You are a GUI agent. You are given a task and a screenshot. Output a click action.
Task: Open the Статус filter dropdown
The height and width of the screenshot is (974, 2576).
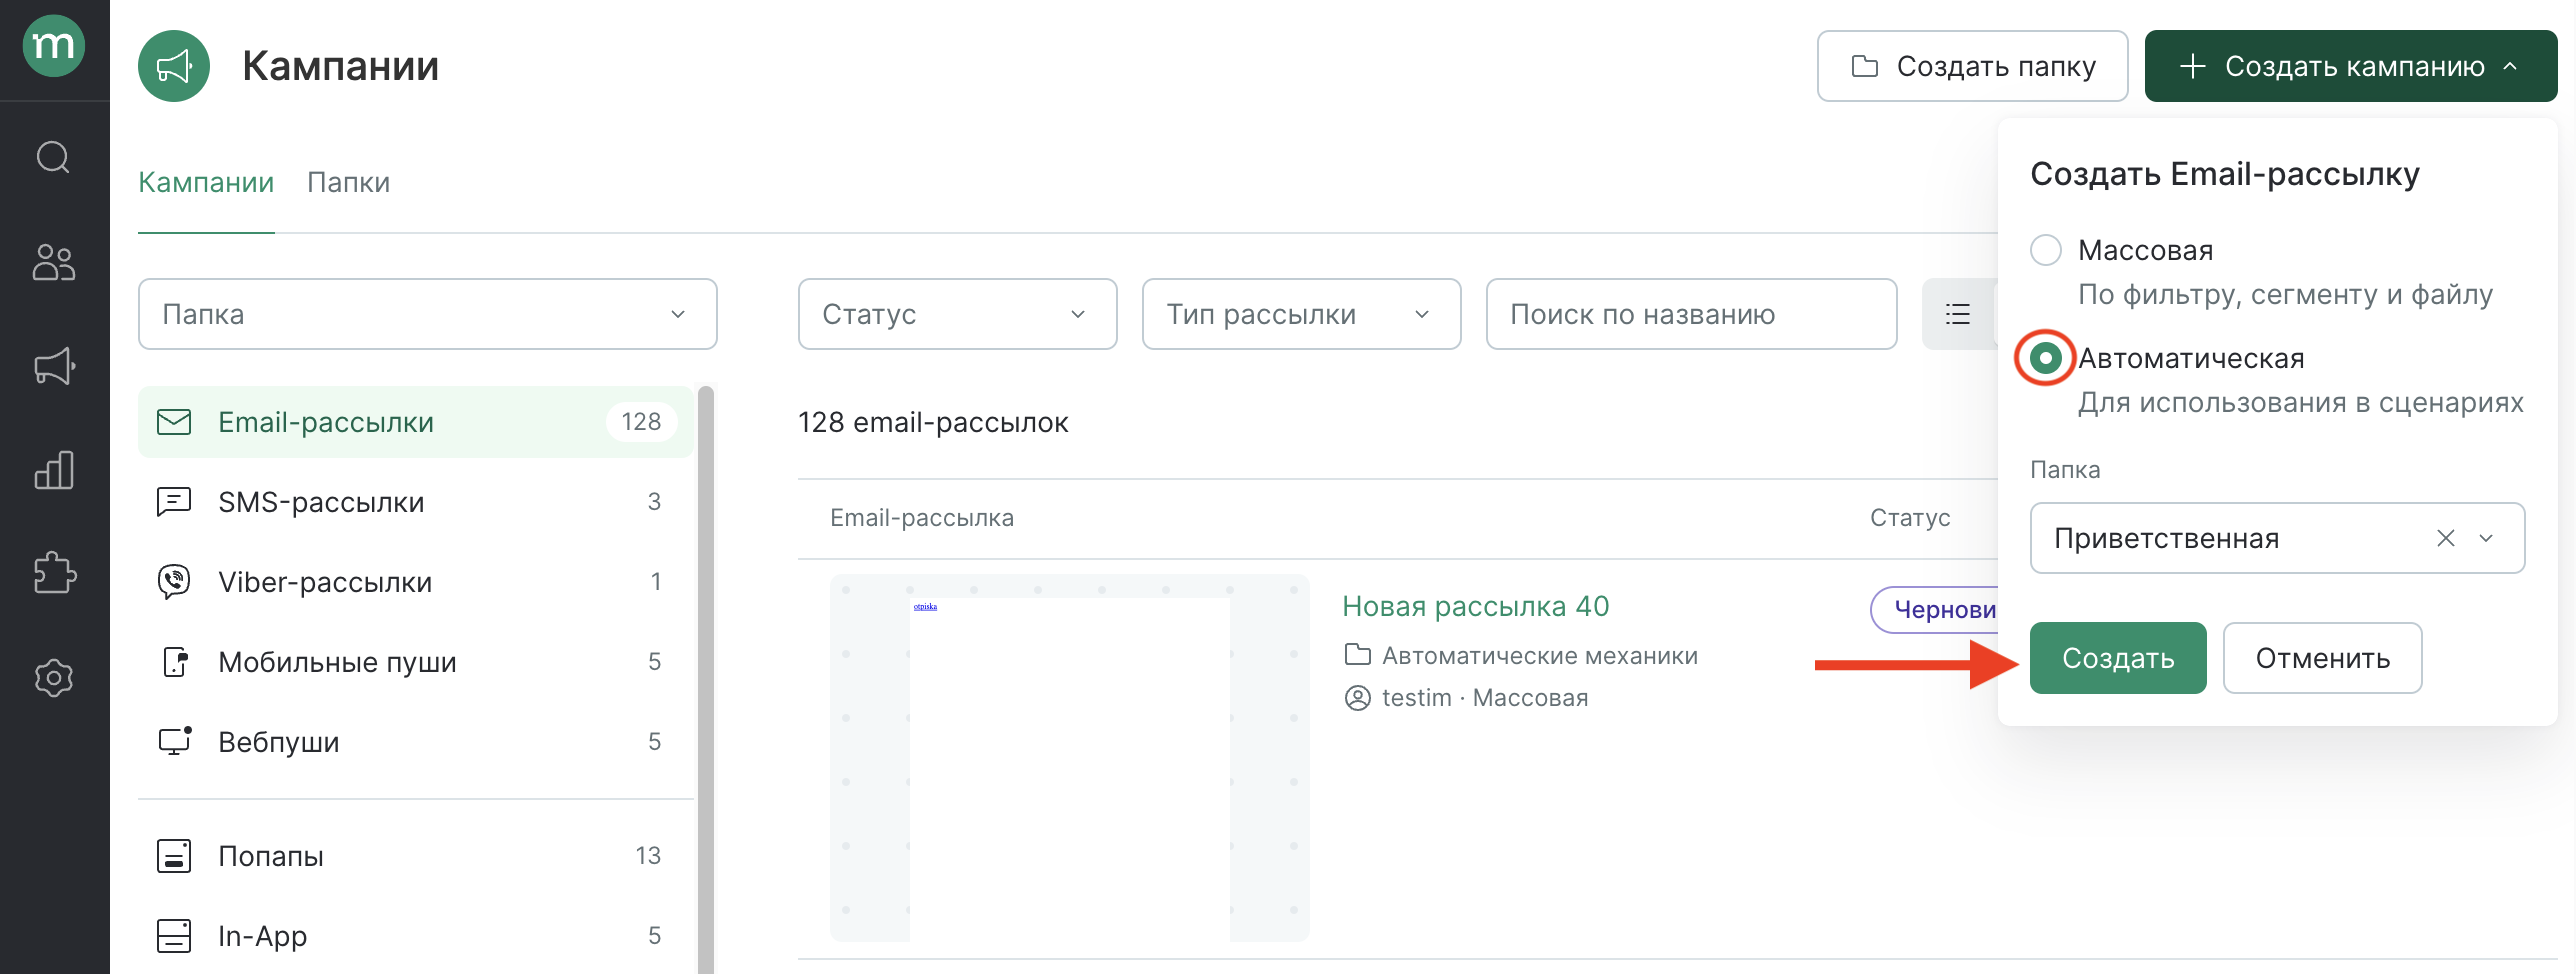[x=958, y=314]
